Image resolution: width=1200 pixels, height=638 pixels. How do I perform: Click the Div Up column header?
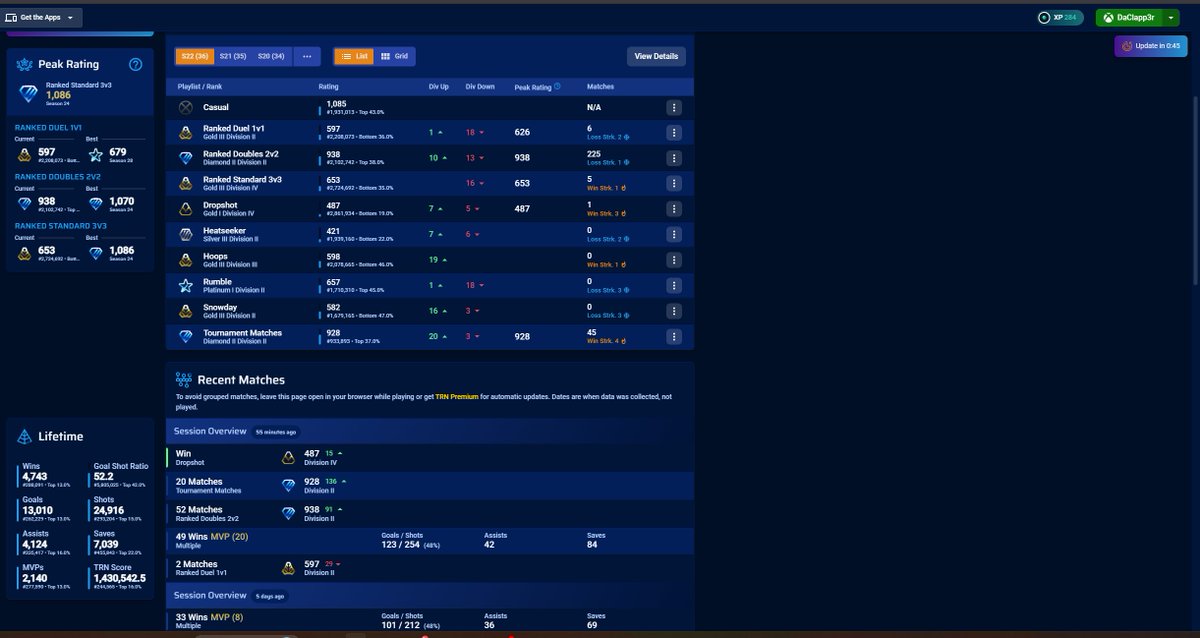pyautogui.click(x=439, y=87)
